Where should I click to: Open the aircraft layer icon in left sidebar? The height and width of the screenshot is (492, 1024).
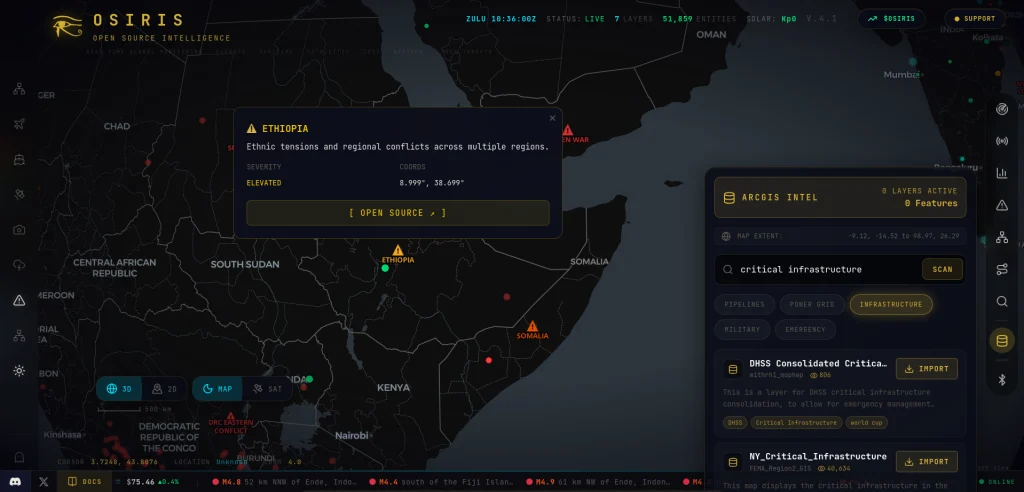(x=19, y=124)
